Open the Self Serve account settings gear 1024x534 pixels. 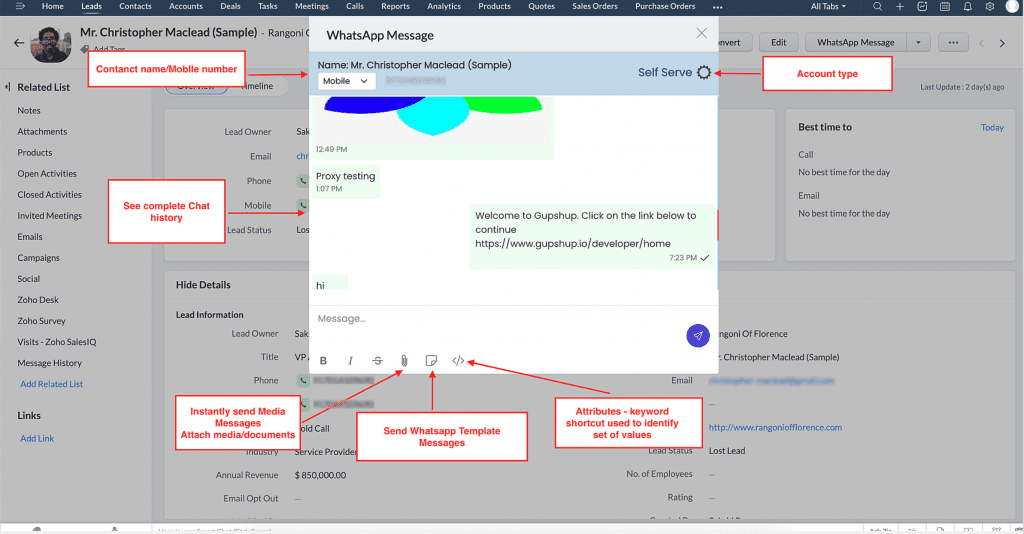(703, 72)
